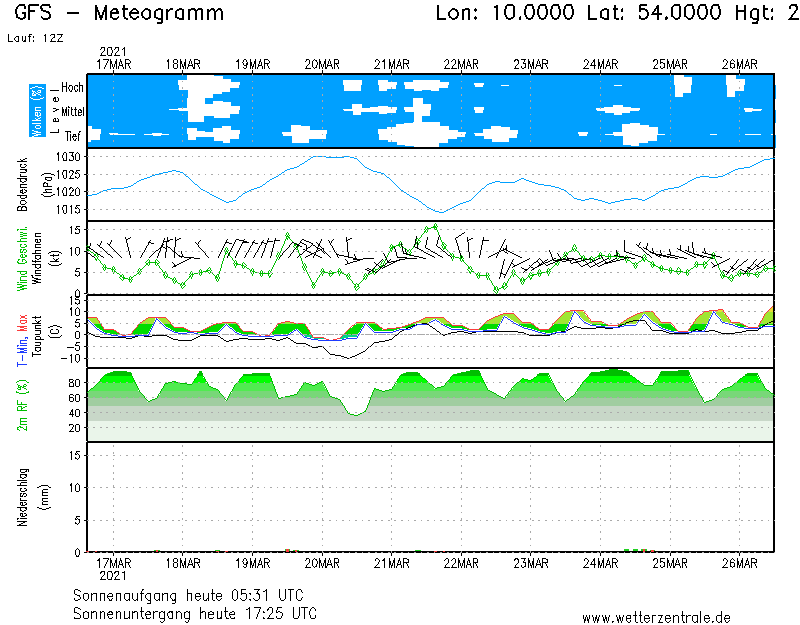
Task: Click the Bodendruck axis label
Action: tap(23, 184)
